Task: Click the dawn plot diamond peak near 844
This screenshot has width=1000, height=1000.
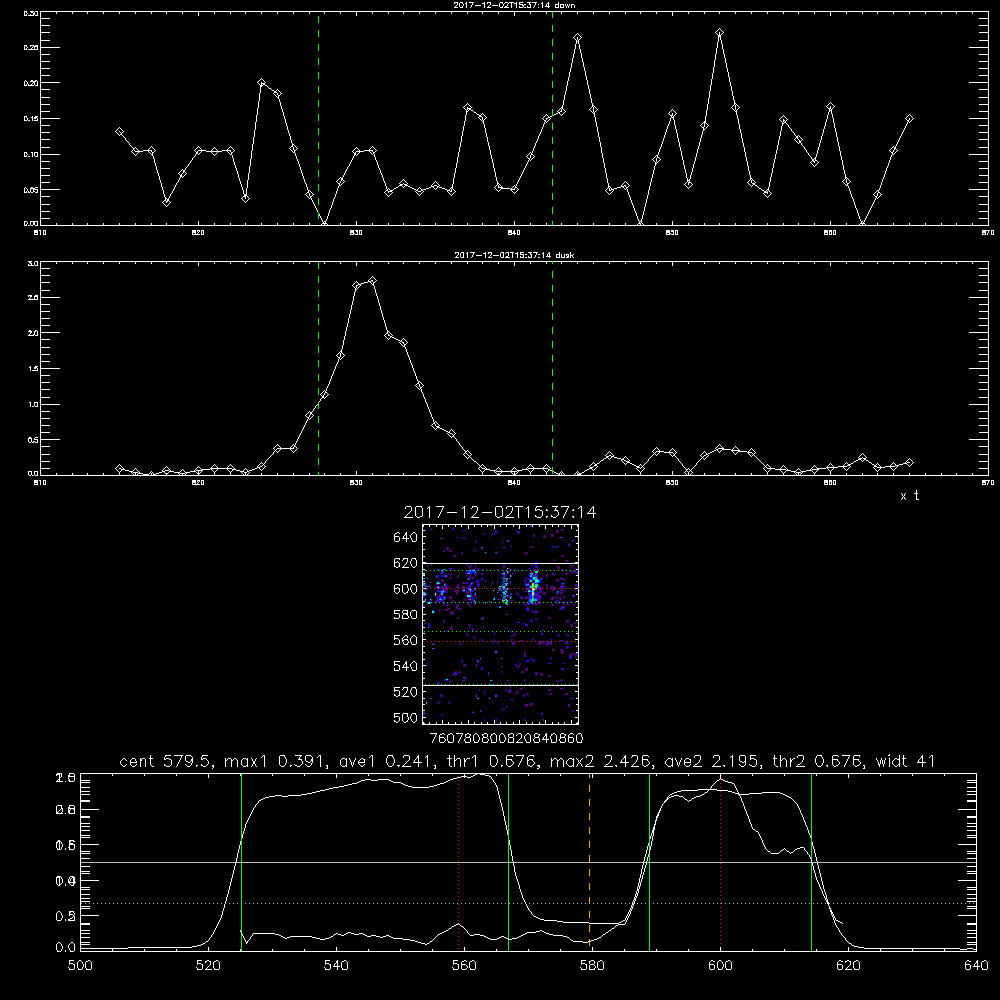Action: [577, 38]
